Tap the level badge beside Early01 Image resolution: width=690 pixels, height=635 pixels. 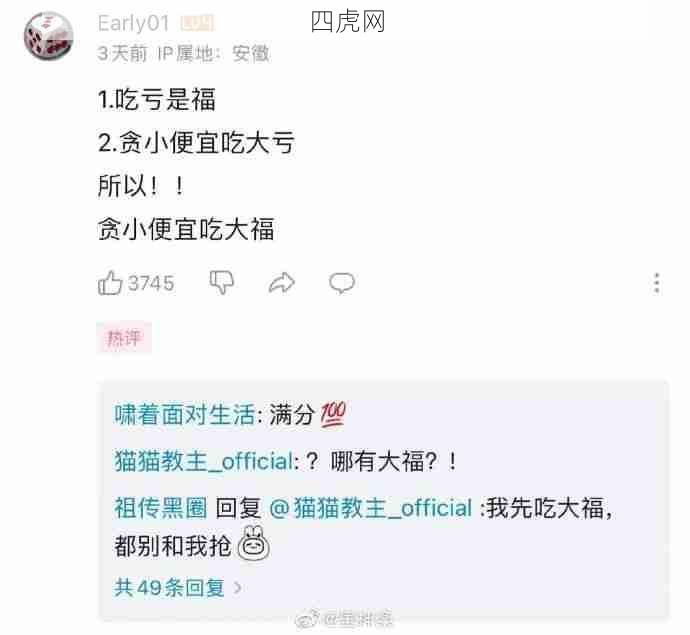(x=197, y=23)
